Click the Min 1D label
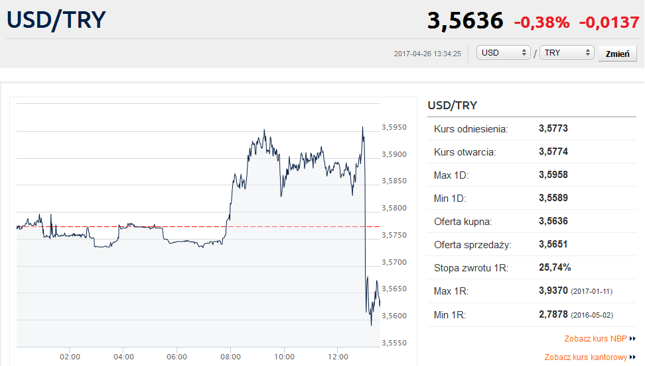The height and width of the screenshot is (366, 645). [450, 199]
